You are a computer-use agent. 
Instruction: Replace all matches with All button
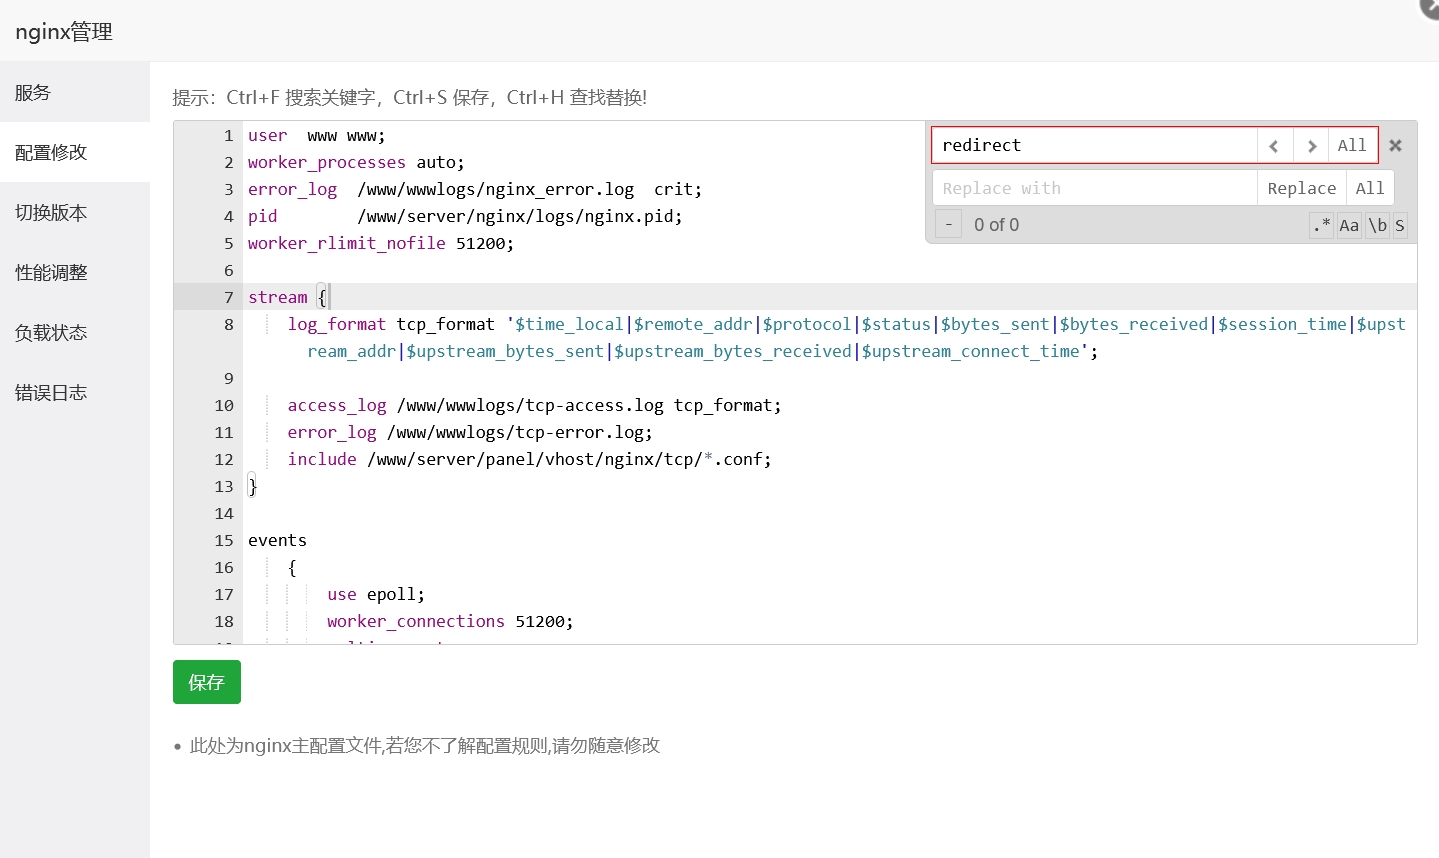1370,188
